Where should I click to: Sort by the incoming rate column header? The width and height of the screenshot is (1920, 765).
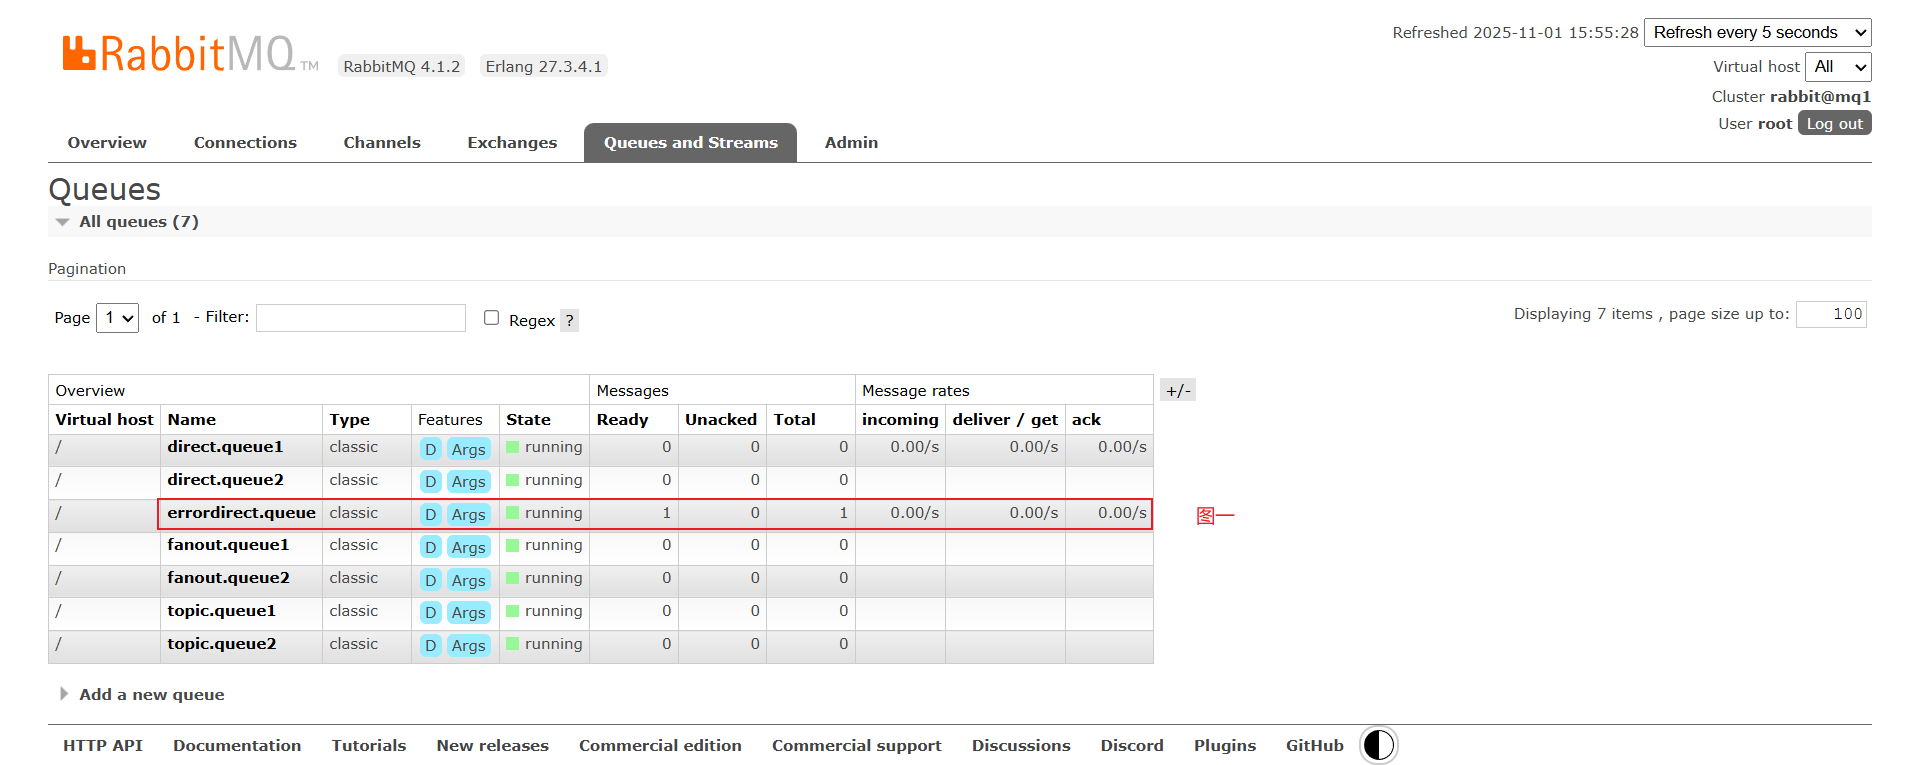tap(900, 420)
